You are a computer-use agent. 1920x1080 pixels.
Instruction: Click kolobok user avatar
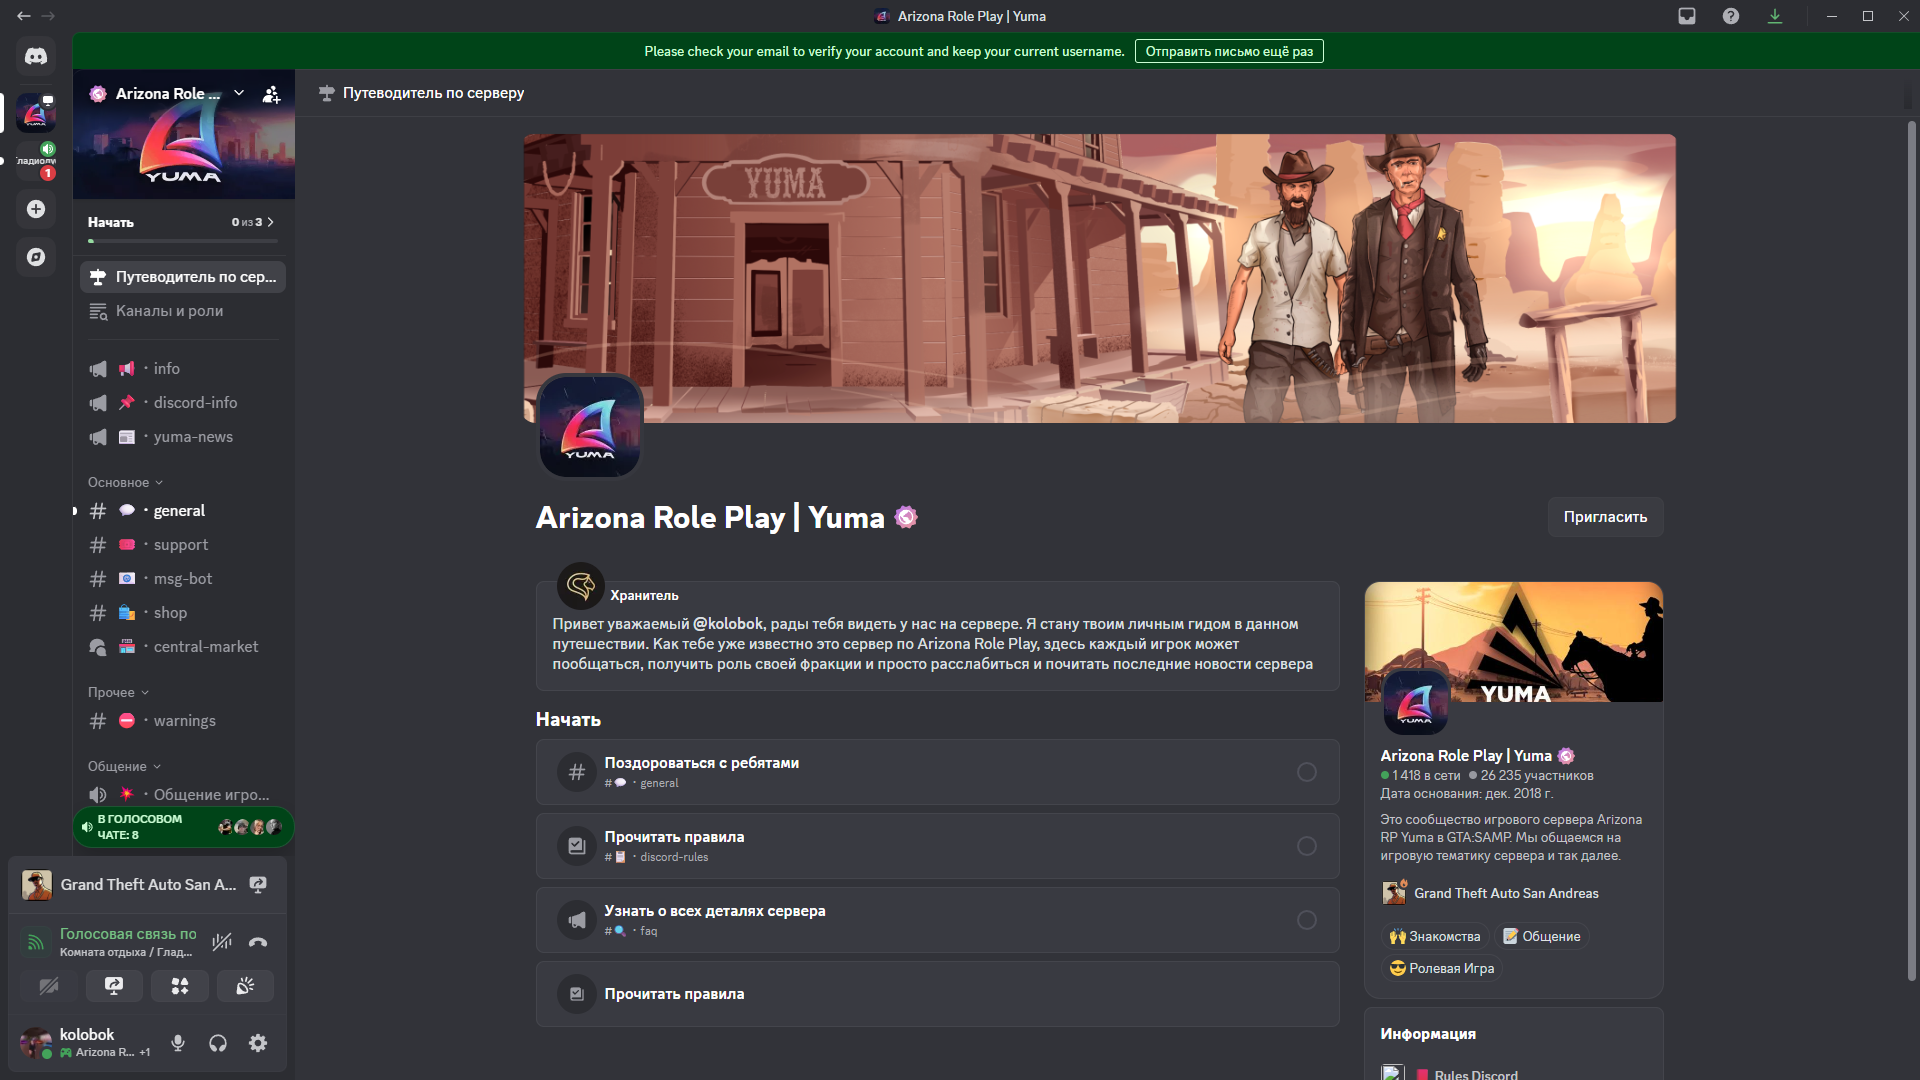coord(36,1044)
